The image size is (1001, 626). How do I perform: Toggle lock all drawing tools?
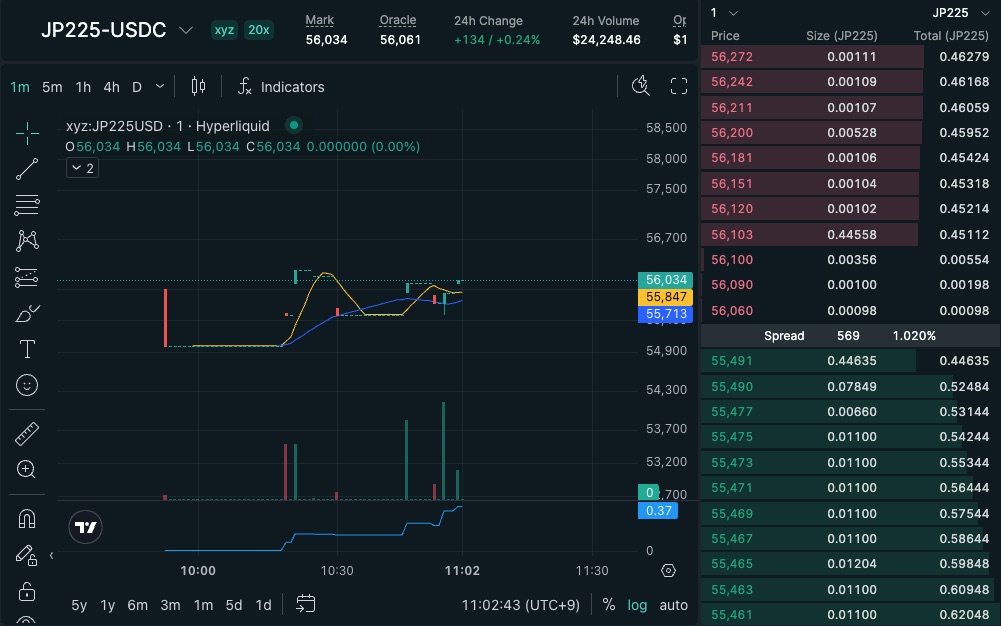tap(27, 591)
